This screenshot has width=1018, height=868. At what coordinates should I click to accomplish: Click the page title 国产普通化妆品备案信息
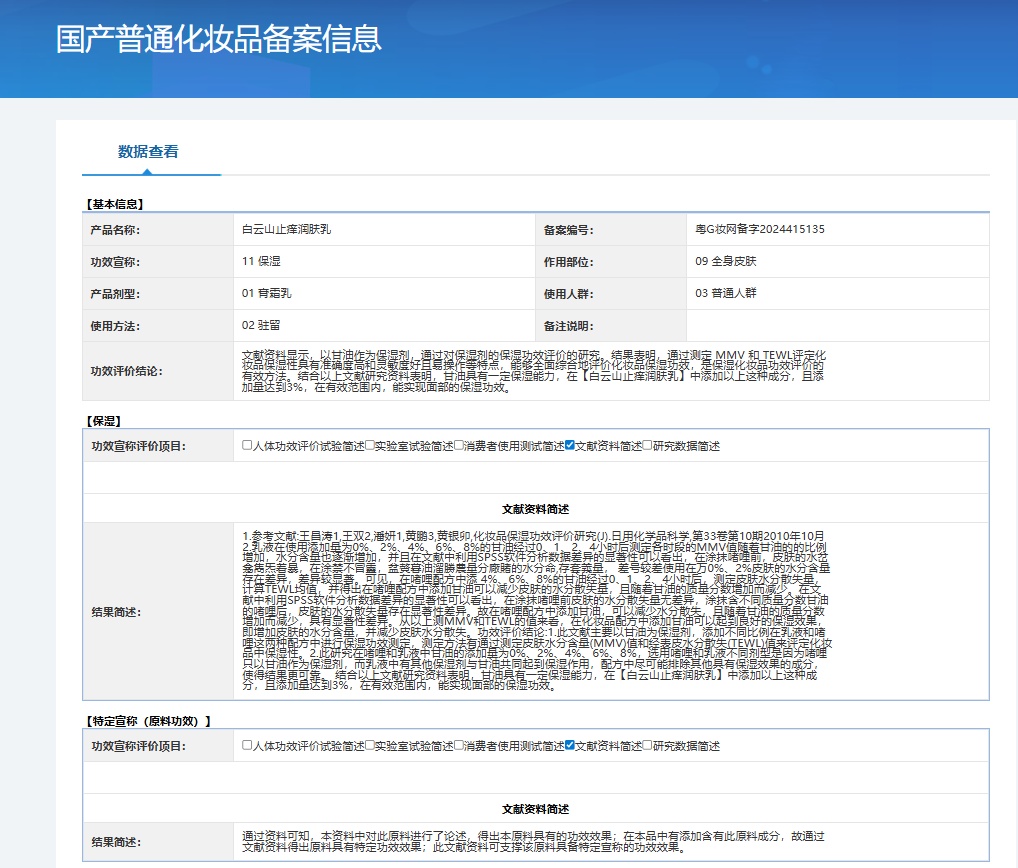(218, 39)
